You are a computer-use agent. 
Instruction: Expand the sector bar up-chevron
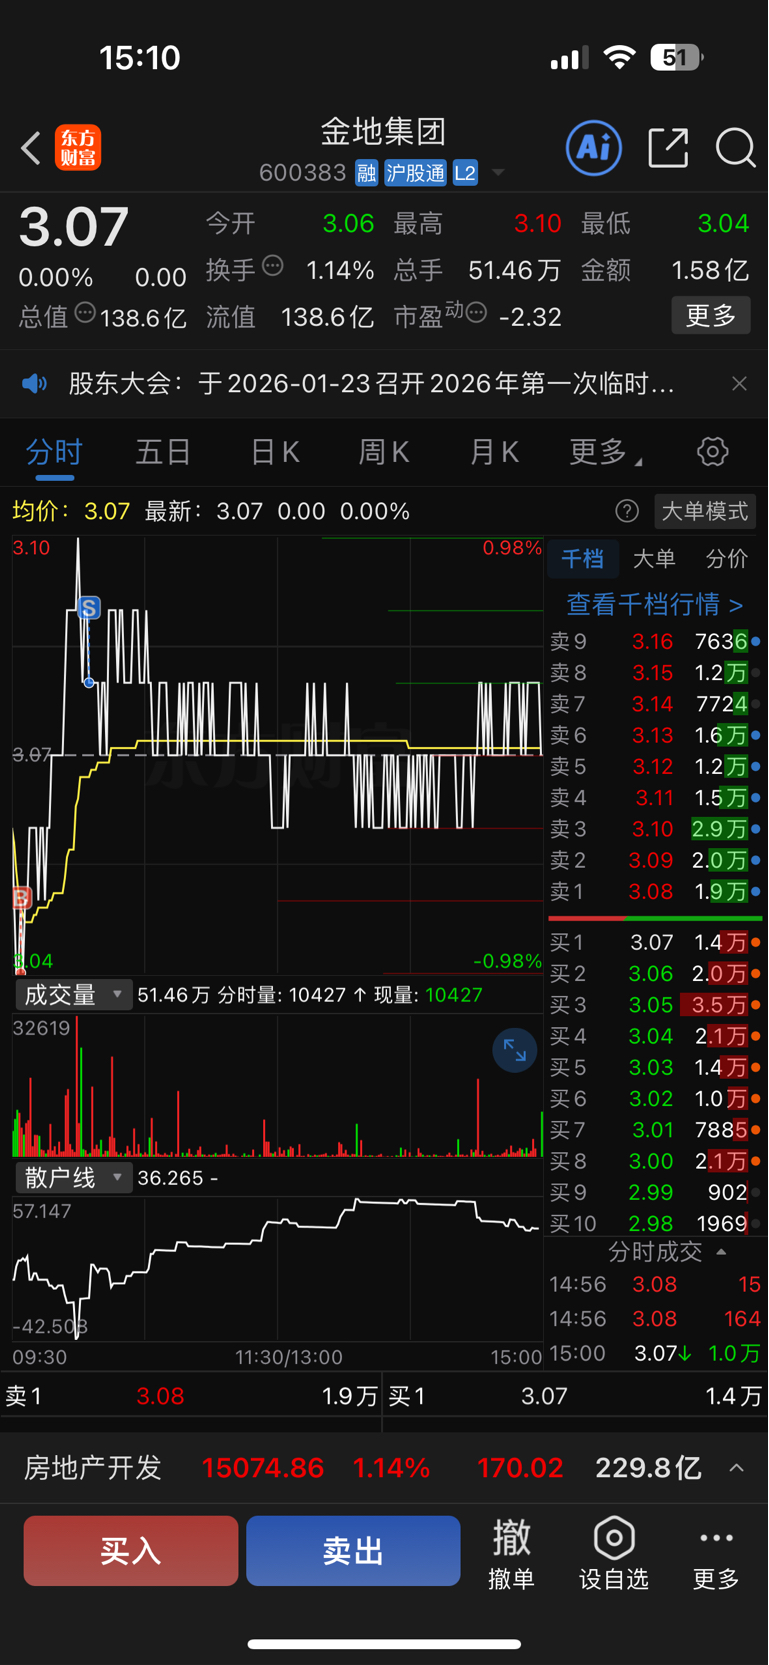736,1468
